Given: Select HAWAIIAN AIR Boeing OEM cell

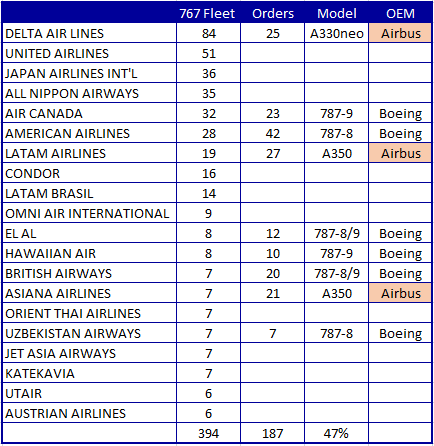Looking at the screenshot, I should tap(400, 253).
